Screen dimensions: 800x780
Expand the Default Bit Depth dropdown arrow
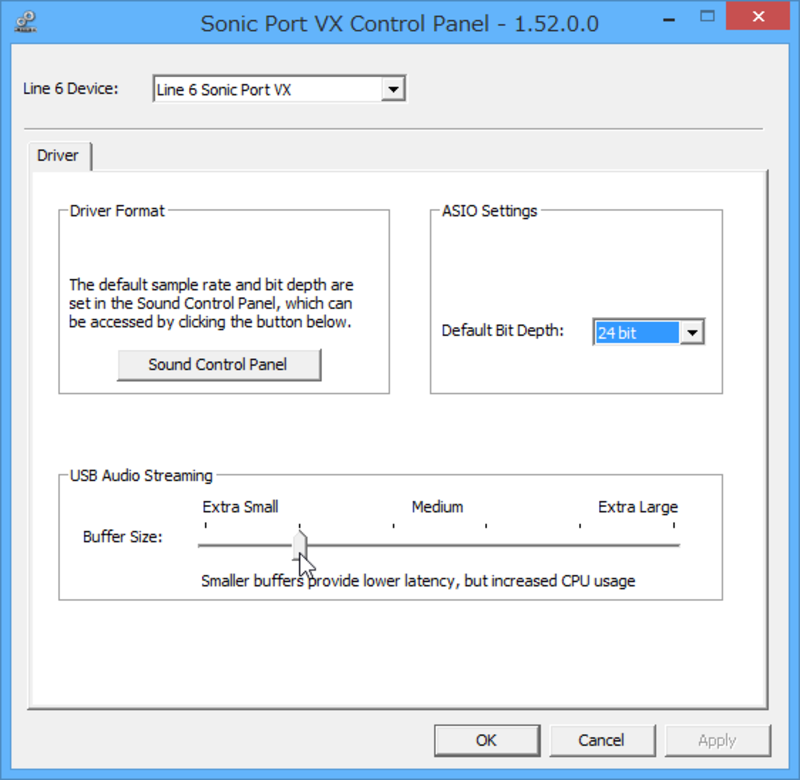pos(692,333)
